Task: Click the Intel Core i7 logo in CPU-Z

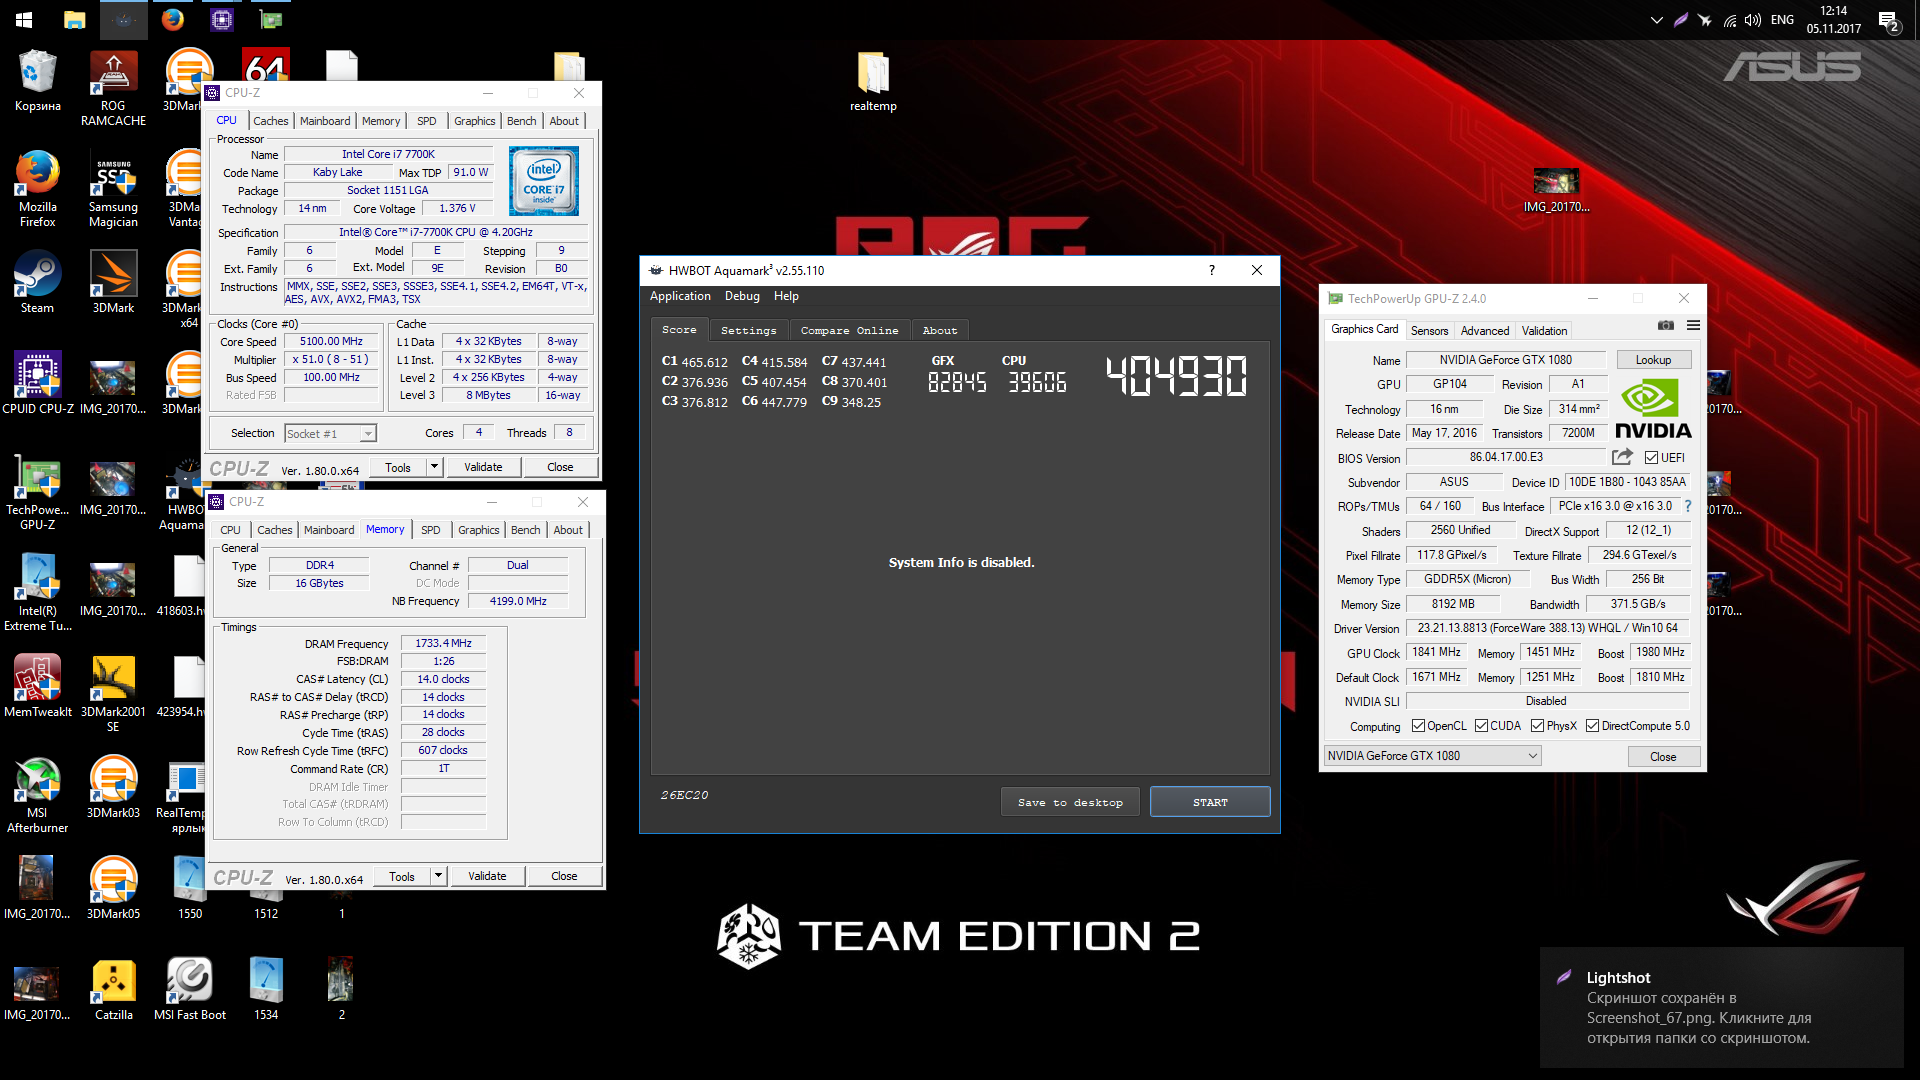Action: (x=543, y=181)
